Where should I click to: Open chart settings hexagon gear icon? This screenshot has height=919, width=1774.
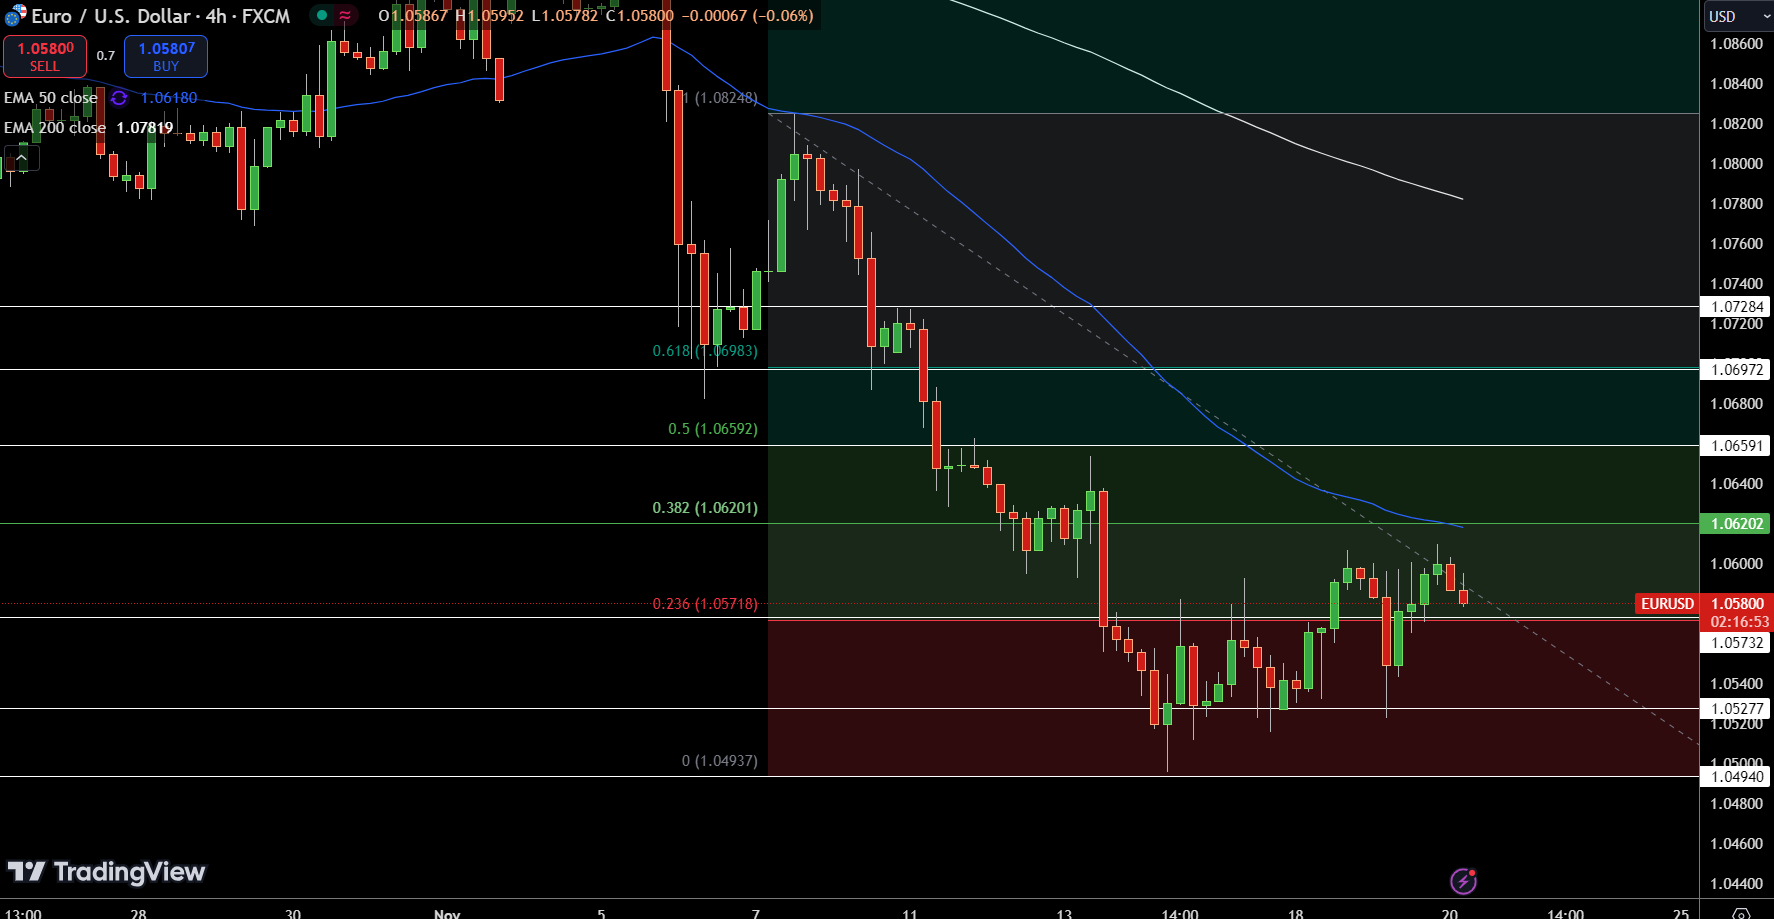pyautogui.click(x=1741, y=913)
